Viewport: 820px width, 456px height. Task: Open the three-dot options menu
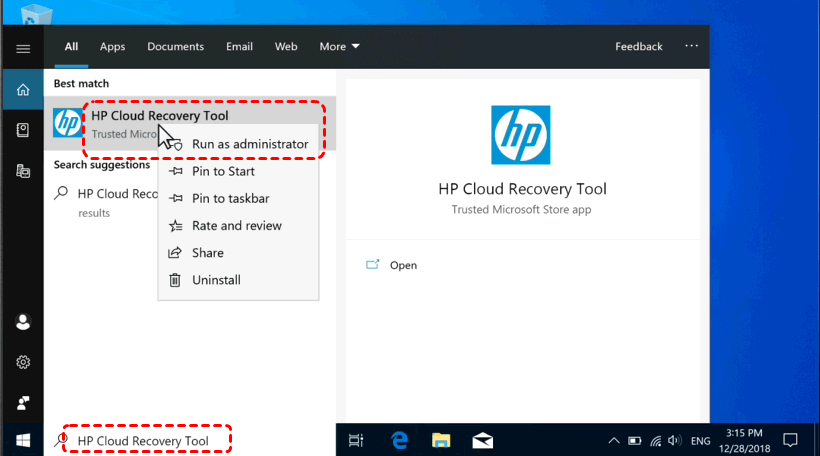691,46
